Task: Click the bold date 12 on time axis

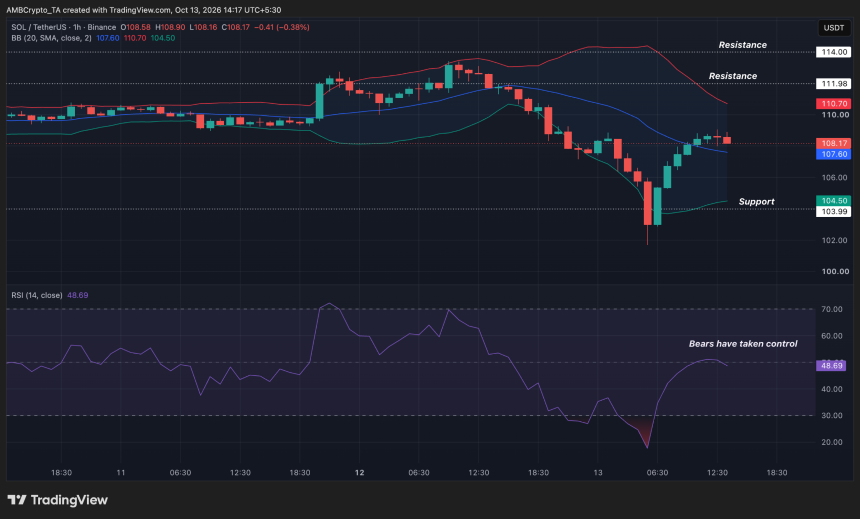Action: pyautogui.click(x=359, y=472)
